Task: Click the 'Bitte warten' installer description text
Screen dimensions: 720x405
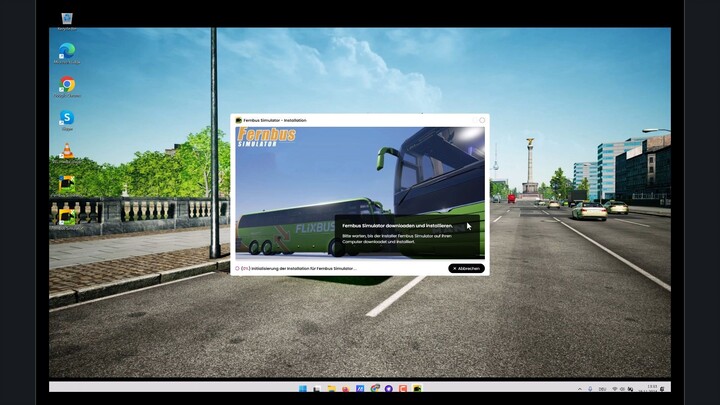Action: pos(397,239)
